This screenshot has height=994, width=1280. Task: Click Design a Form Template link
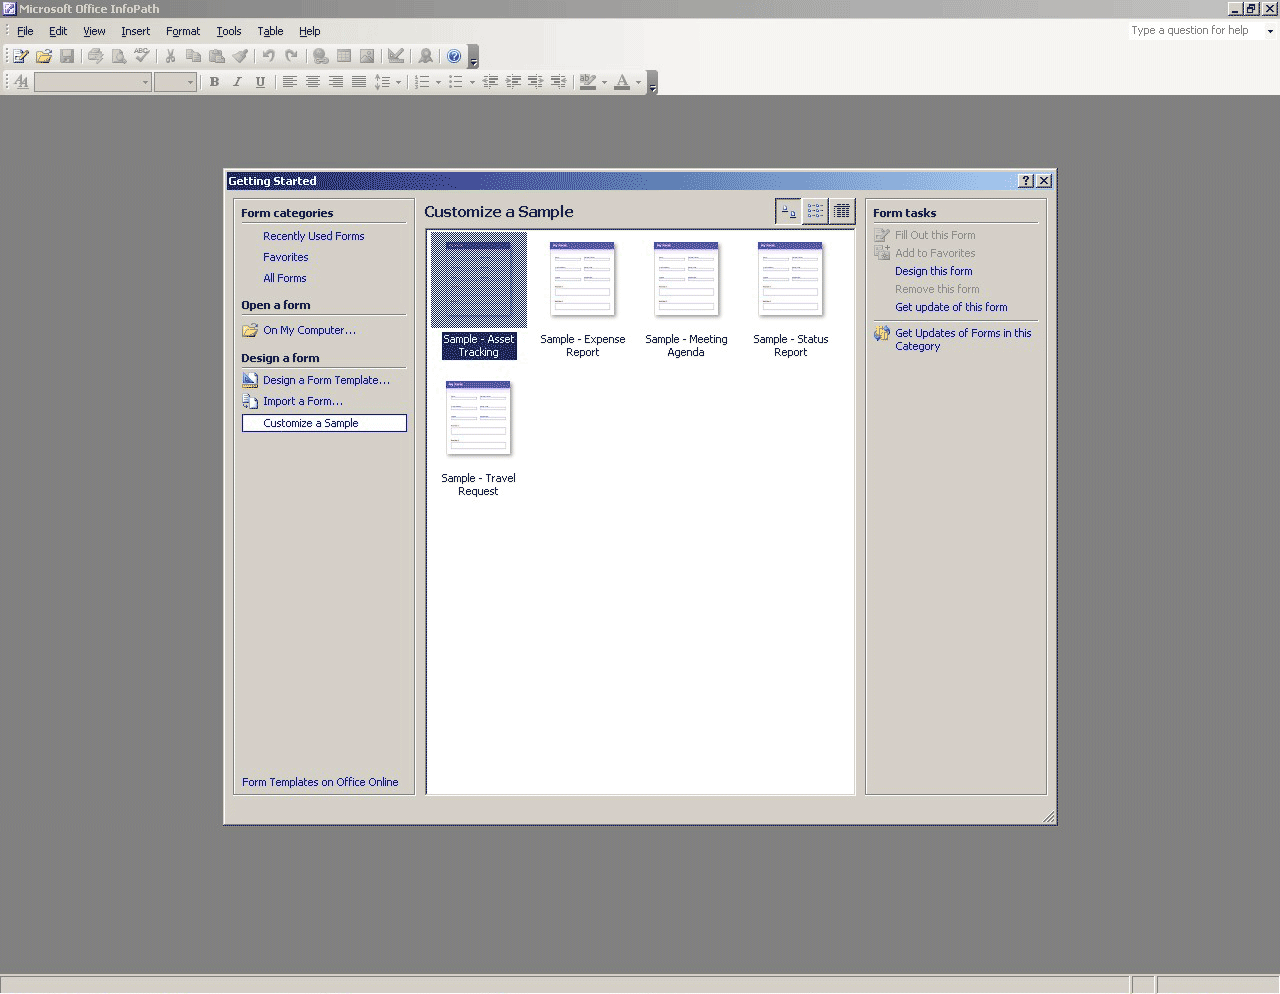pyautogui.click(x=326, y=380)
